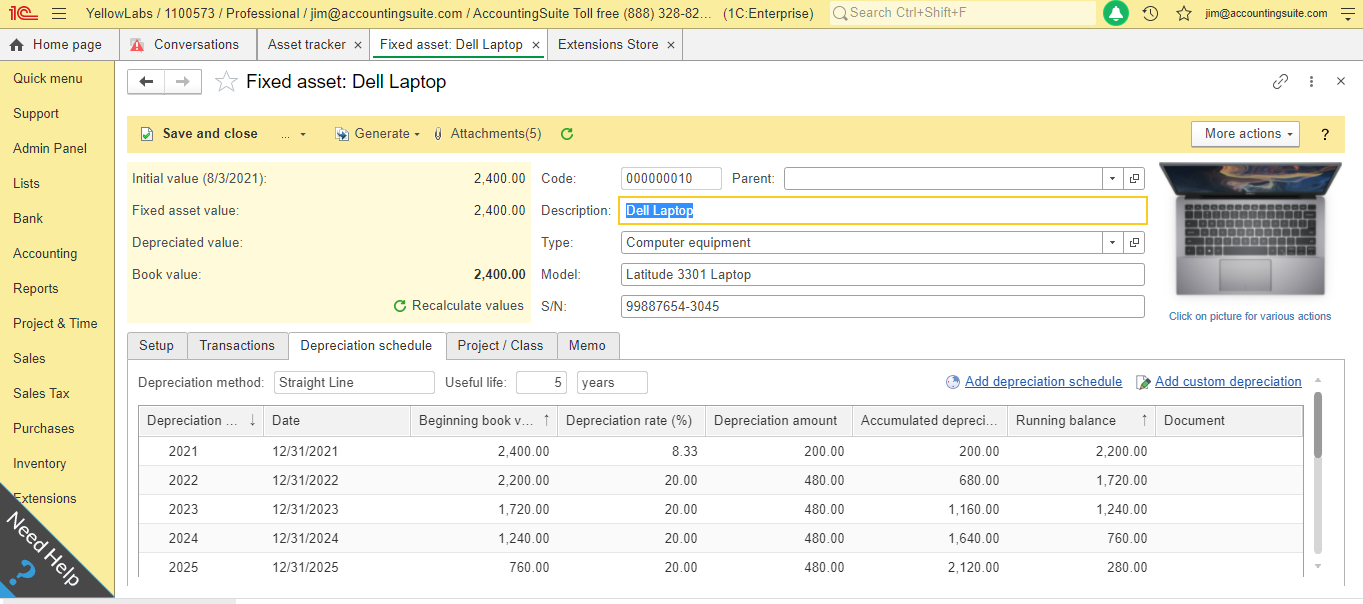Viewport: 1363px width, 604px height.
Task: Sort by Date column header
Action: [337, 421]
